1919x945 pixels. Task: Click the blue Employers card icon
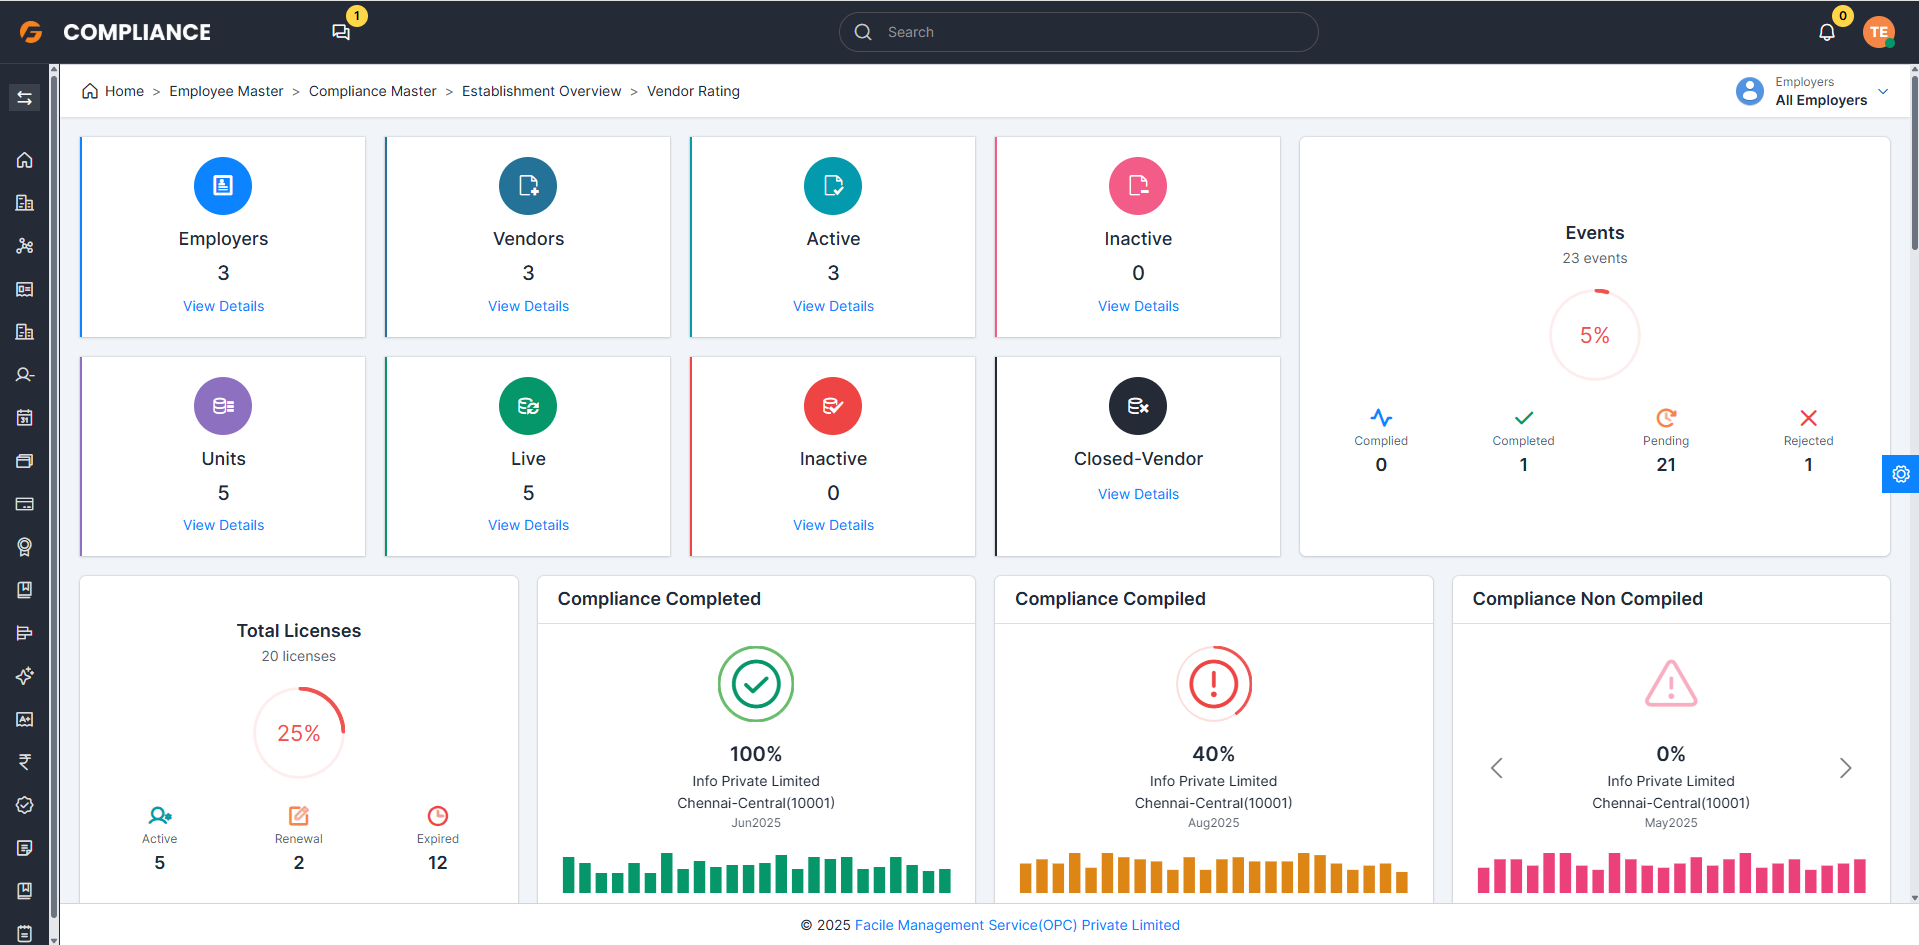[223, 186]
